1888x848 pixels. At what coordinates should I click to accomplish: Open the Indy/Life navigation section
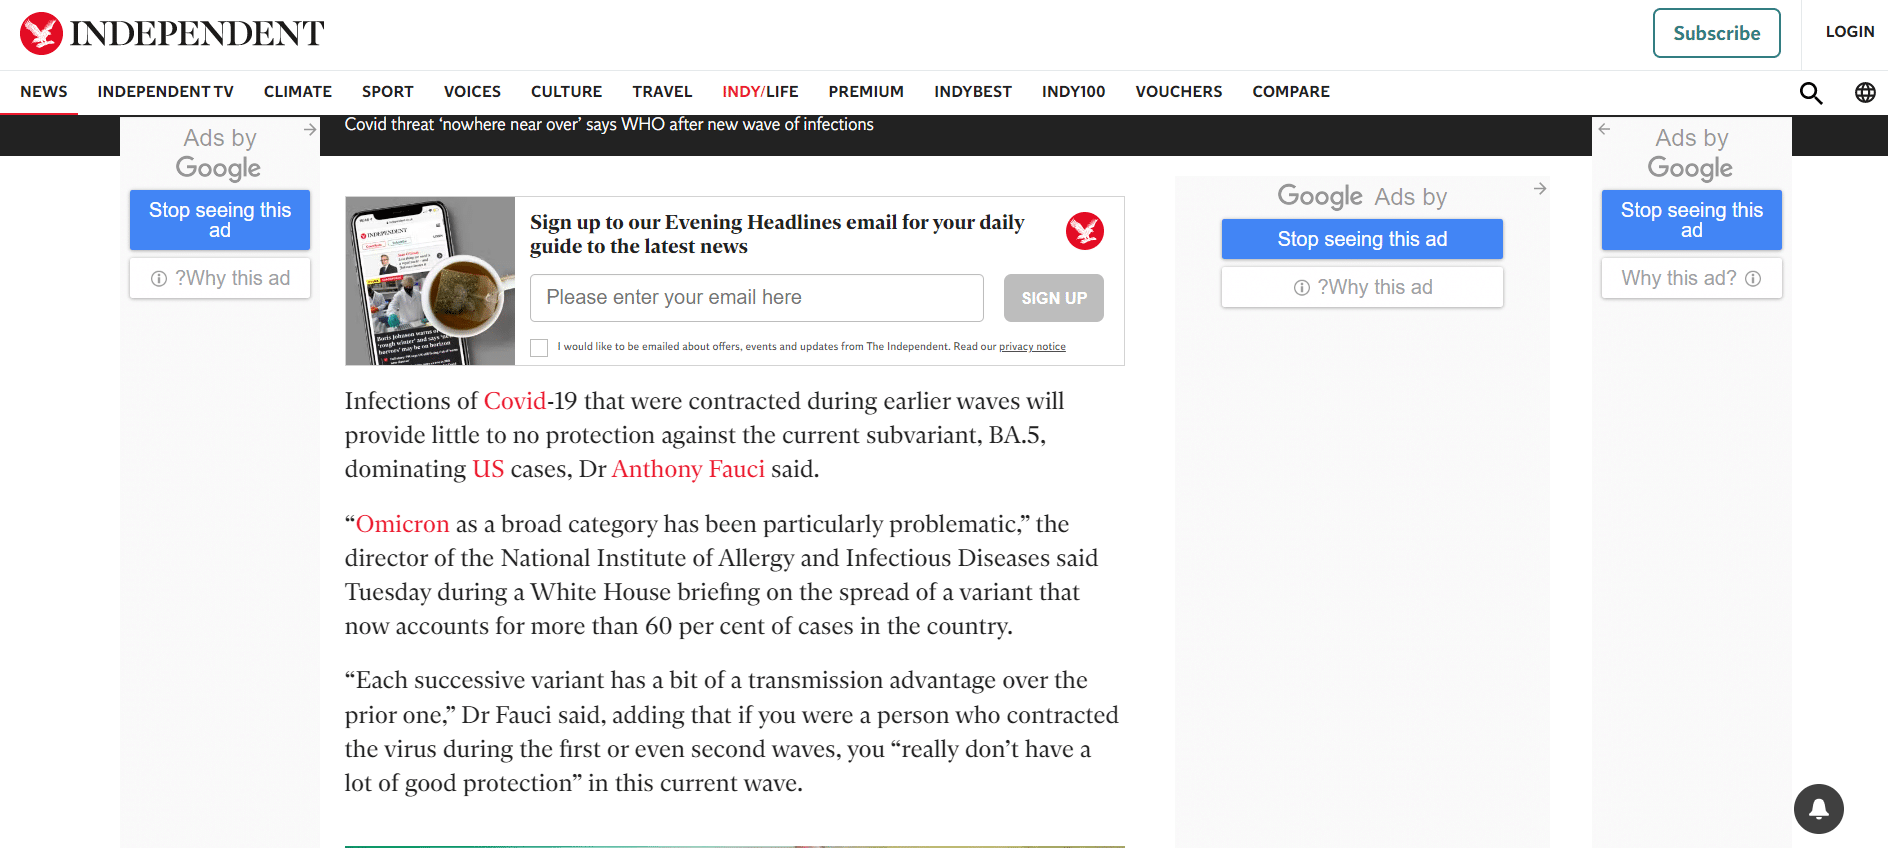click(760, 92)
